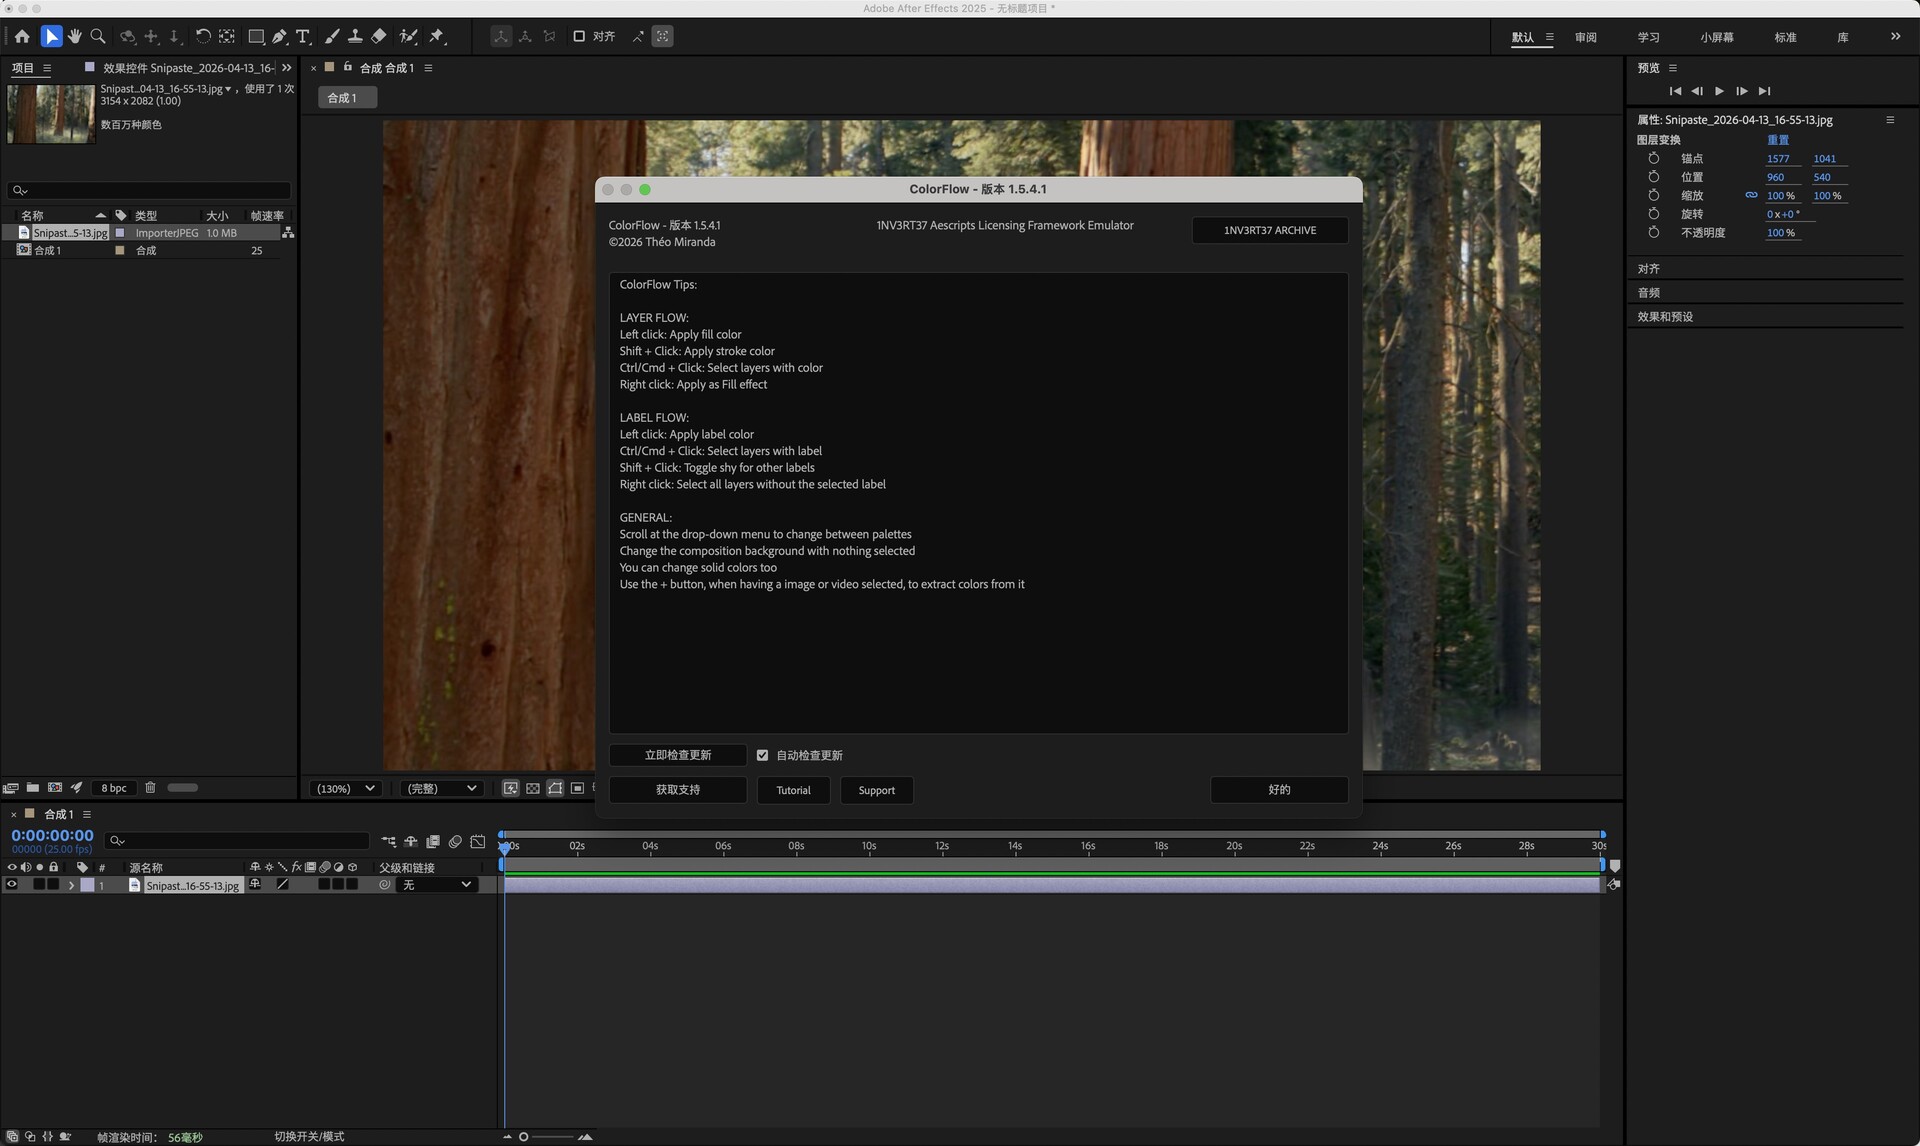1920x1146 pixels.
Task: Select the Puppet Pin tool
Action: coord(437,36)
